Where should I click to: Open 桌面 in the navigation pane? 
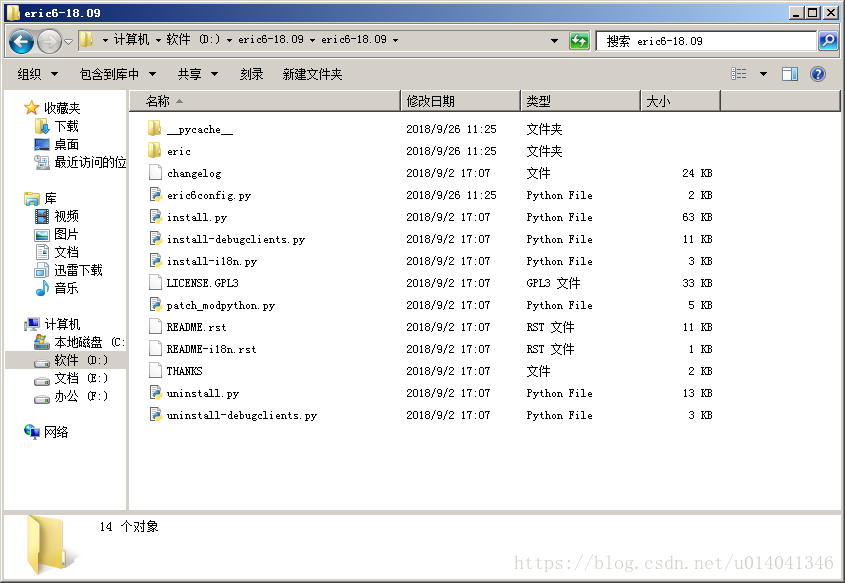57,144
